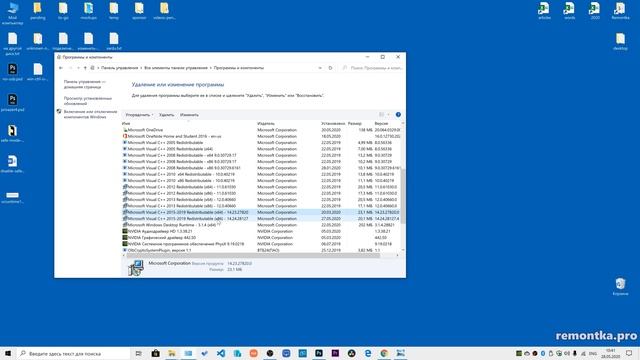The width and height of the screenshot is (640, 360).
Task: Expand chevron after Панель управления breadcrumb
Action: 141,68
